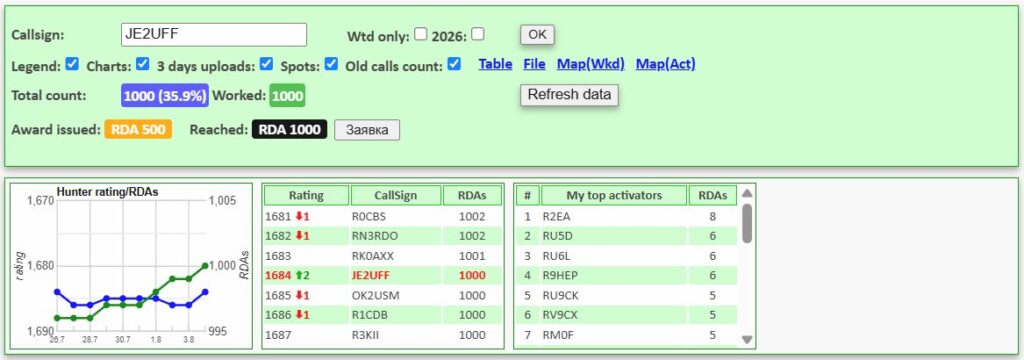Click the rating 1681 down arrow indicator
1024x360 pixels.
300,217
